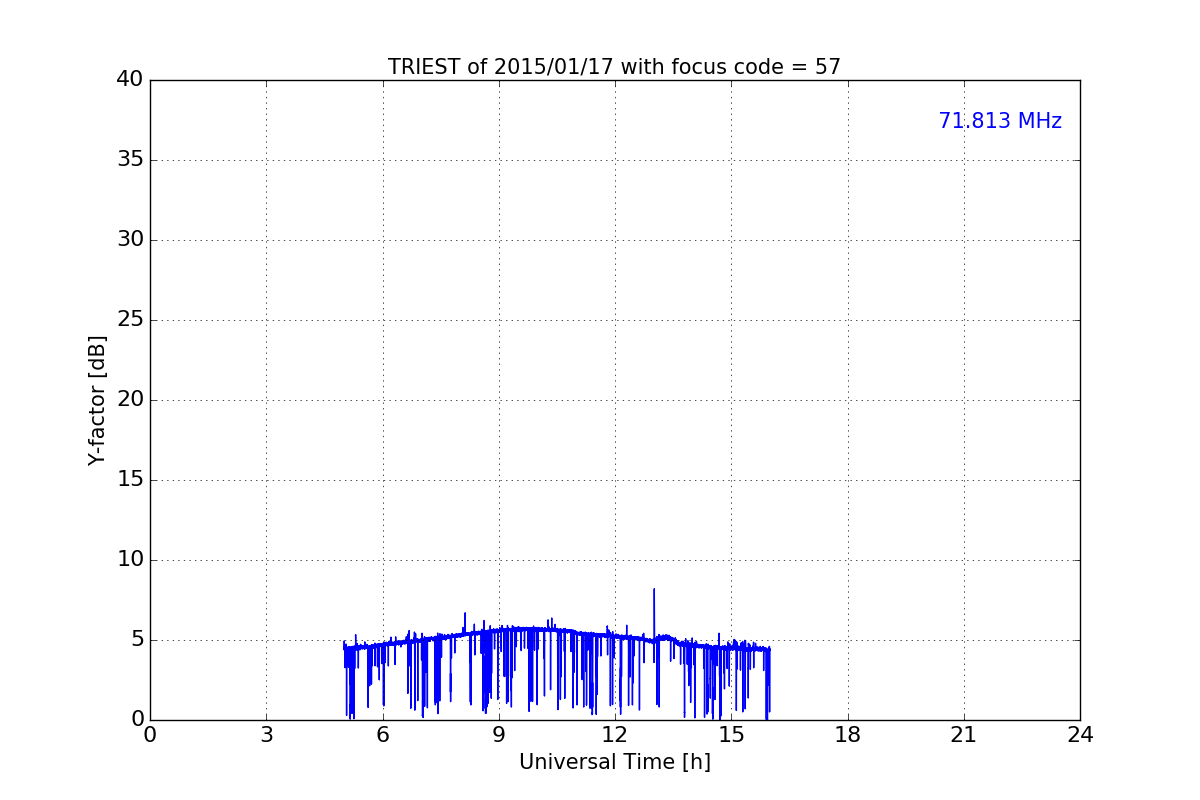Viewport: 1200px width, 800px height.
Task: Click the x-axis tick label "9"
Action: 499,735
